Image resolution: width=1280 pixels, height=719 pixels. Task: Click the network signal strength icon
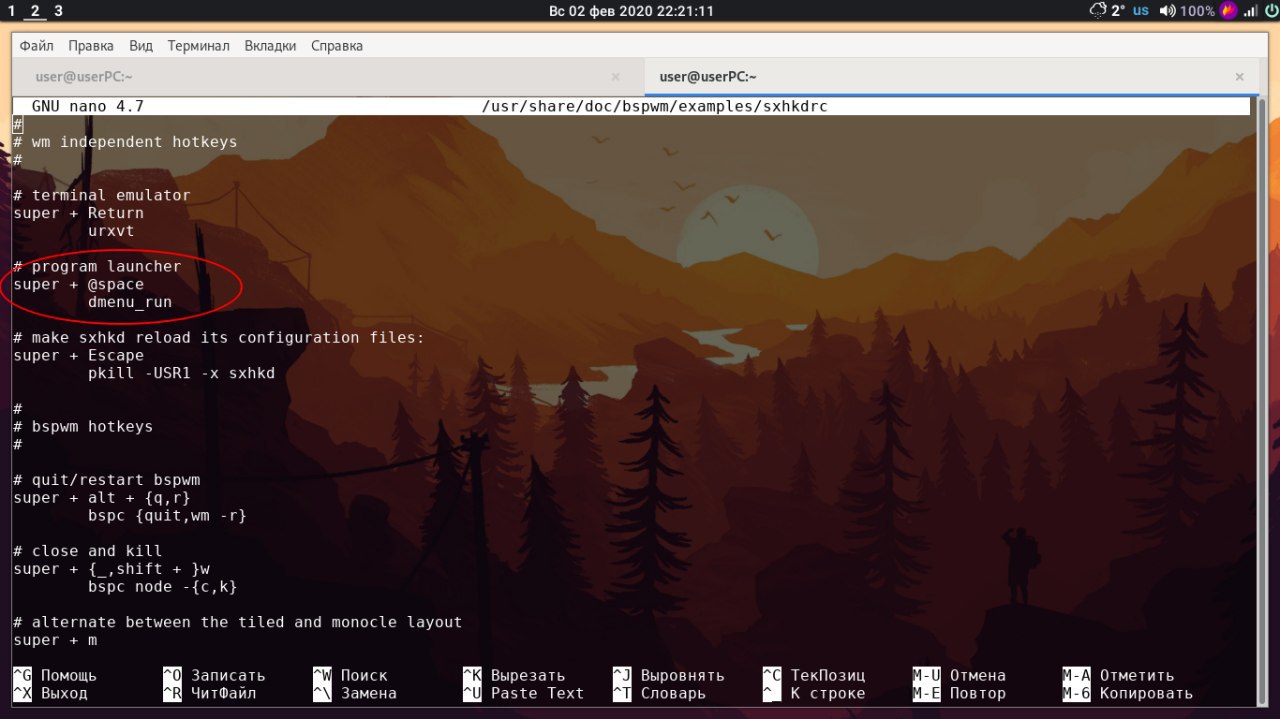[1249, 11]
